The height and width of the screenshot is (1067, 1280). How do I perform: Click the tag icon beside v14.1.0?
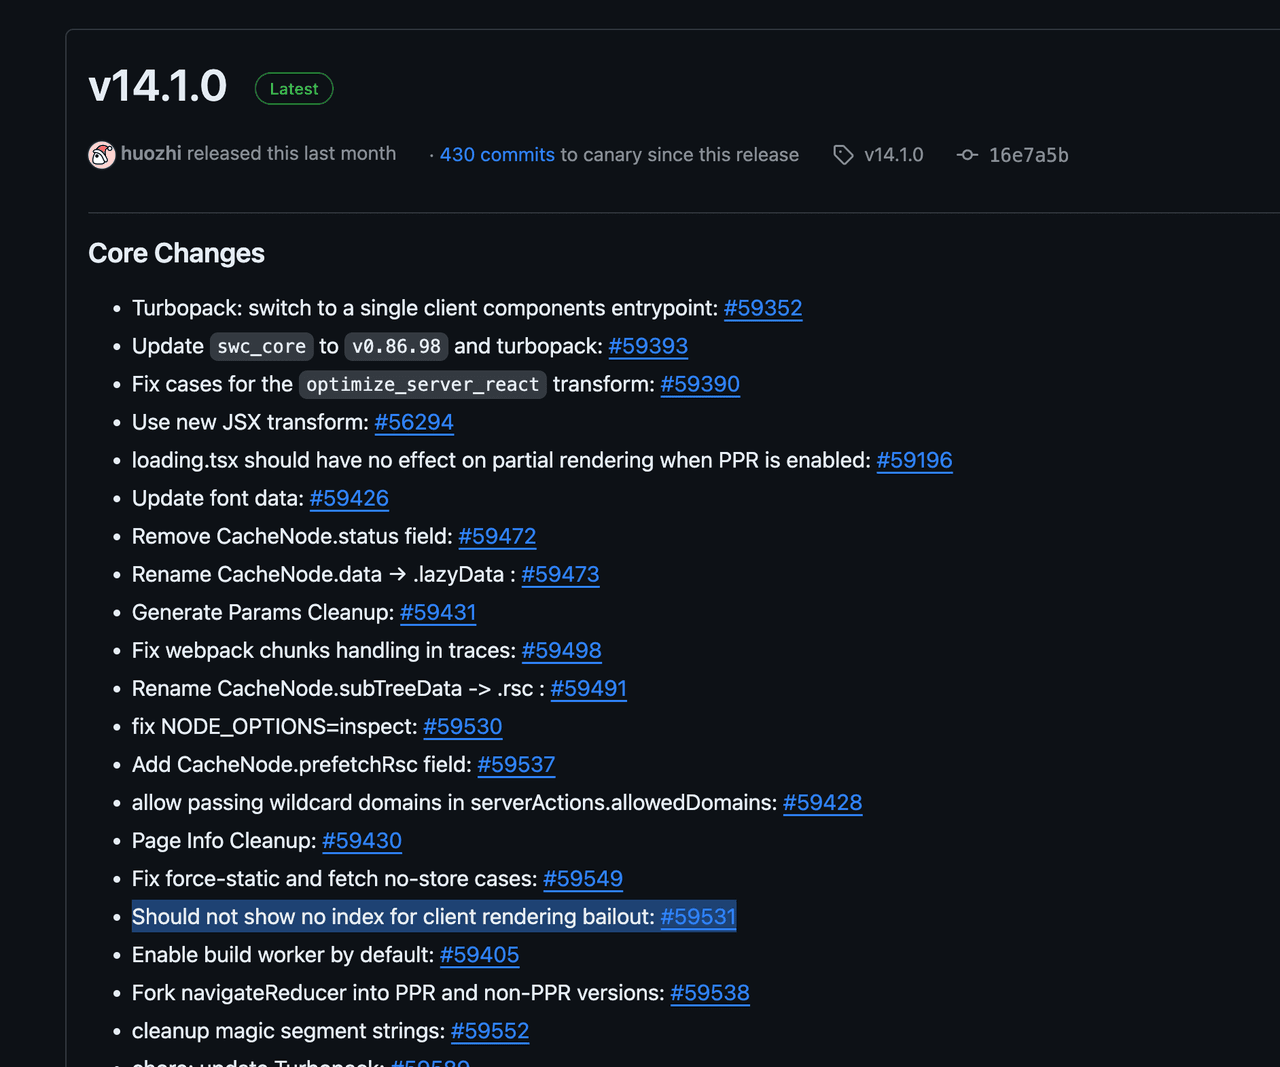pyautogui.click(x=843, y=155)
